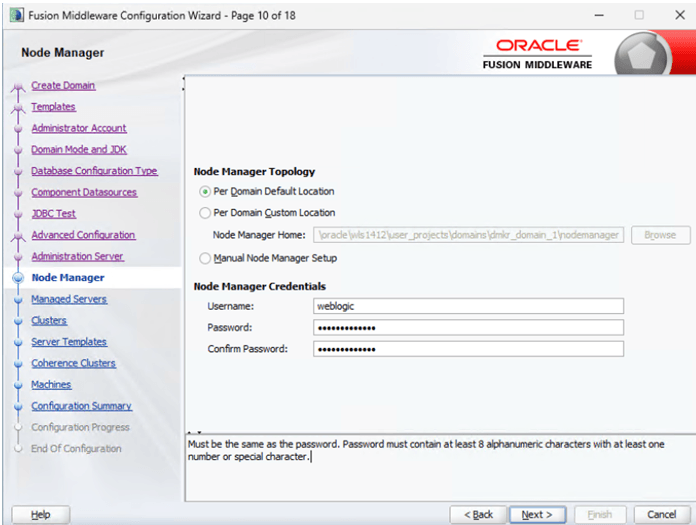Close the Configuration Wizard window
The height and width of the screenshot is (525, 696).
tap(680, 15)
